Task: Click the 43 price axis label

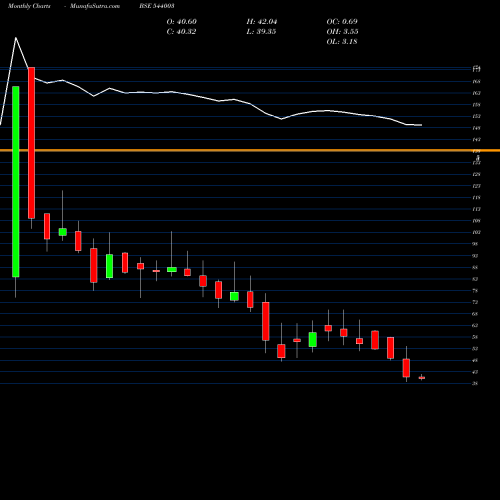Action: point(475,372)
